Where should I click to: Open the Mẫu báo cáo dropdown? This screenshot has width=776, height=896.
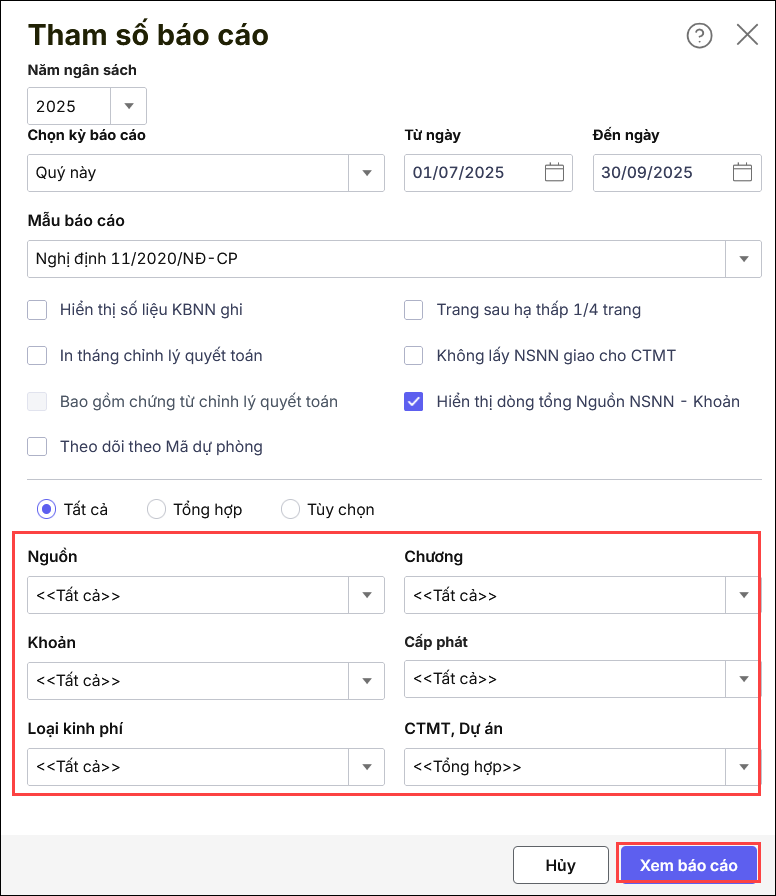(743, 259)
